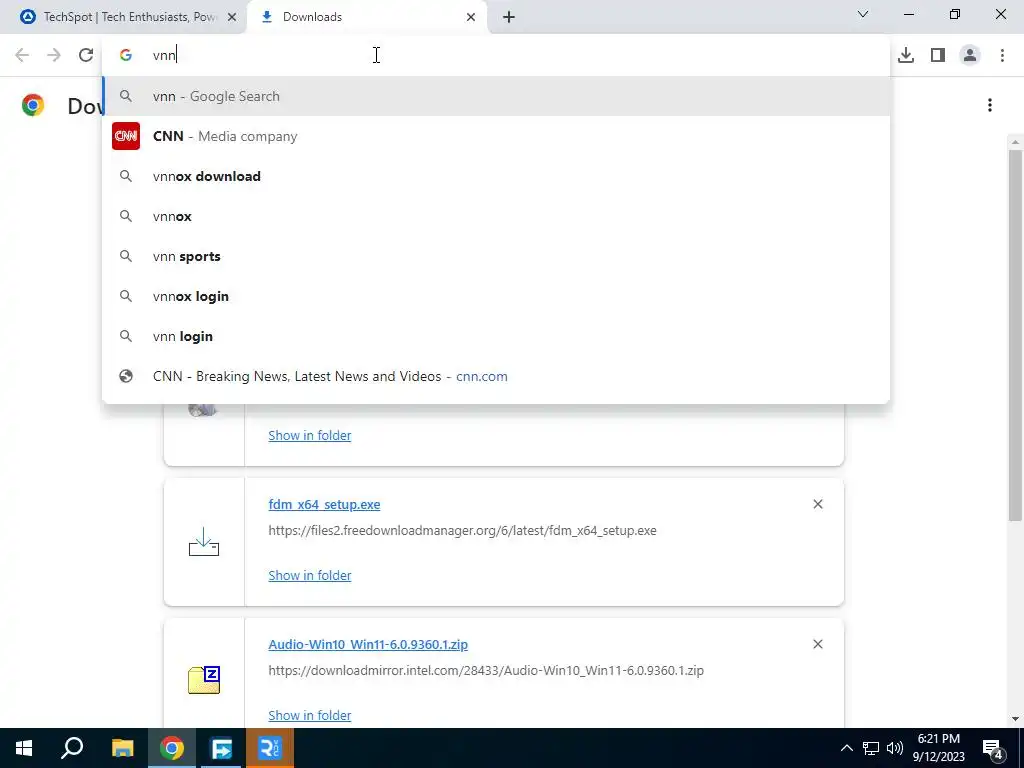The image size is (1024, 768).
Task: Show Audio-Win10_Win11 zip in folder
Action: (x=310, y=715)
